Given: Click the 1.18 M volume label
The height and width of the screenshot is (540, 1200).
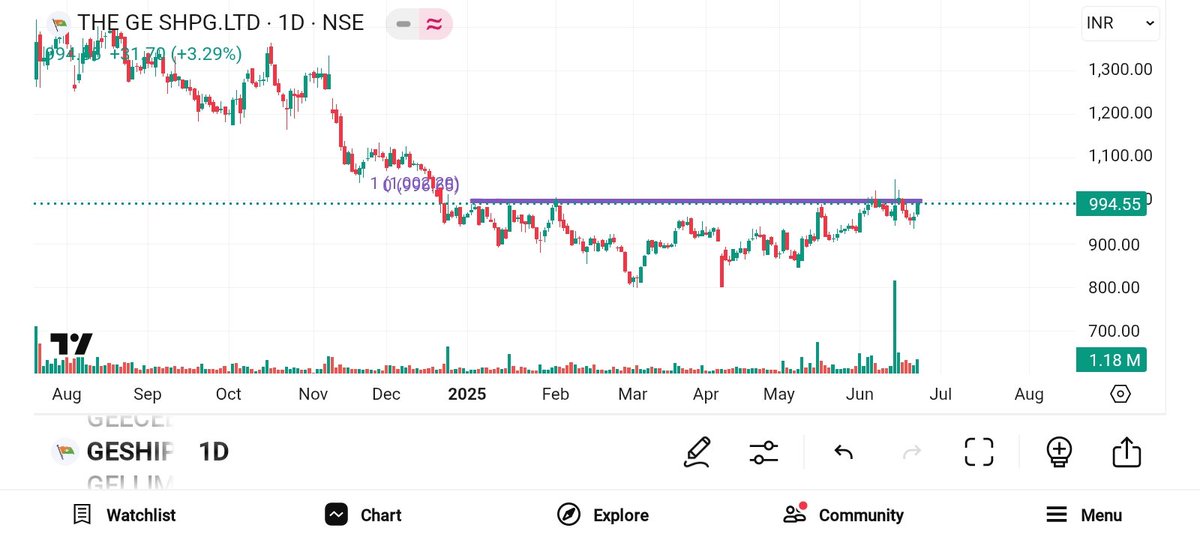Looking at the screenshot, I should tap(1110, 360).
